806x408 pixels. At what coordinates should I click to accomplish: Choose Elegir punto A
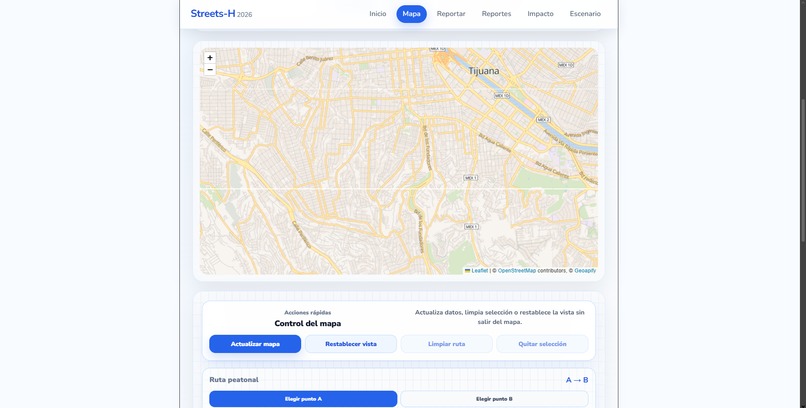tap(303, 399)
